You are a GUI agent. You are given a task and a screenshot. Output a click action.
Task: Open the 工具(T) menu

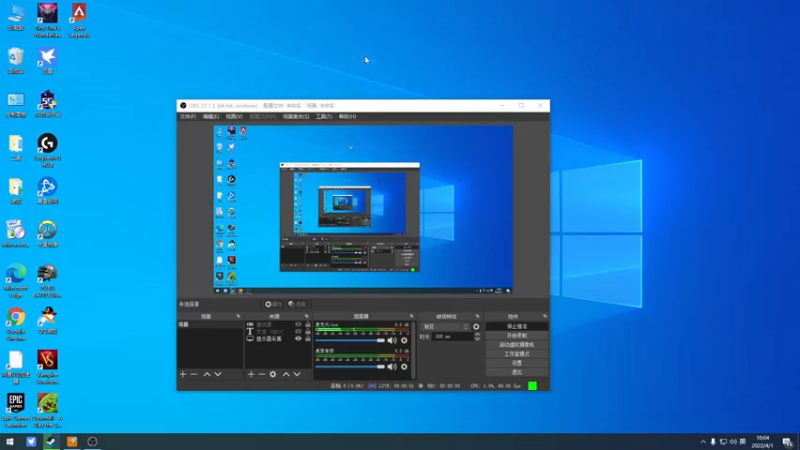(x=323, y=117)
